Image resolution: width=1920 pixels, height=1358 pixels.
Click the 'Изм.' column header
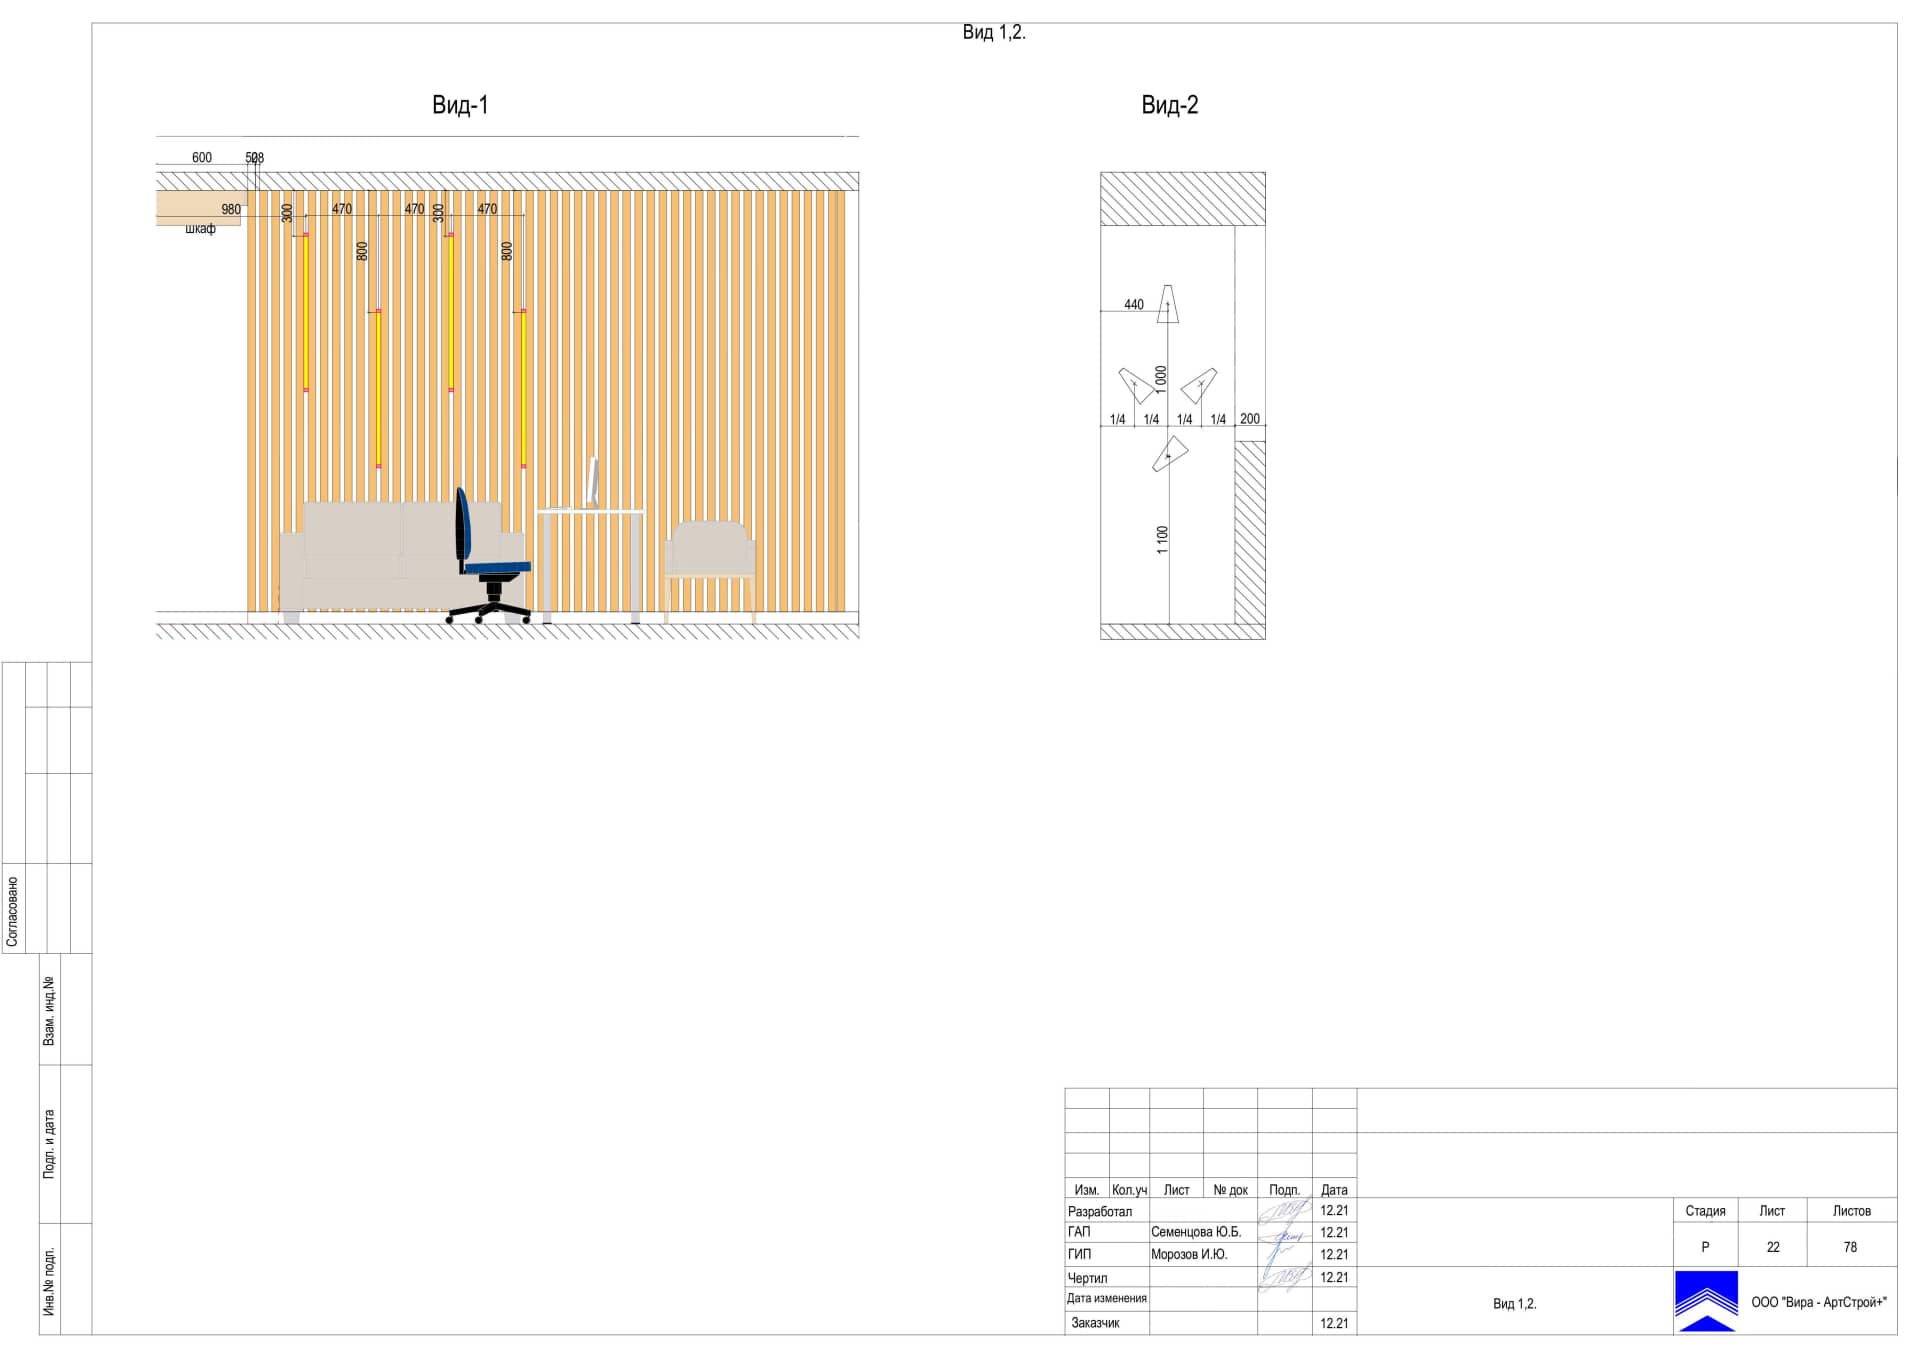pyautogui.click(x=1087, y=1190)
